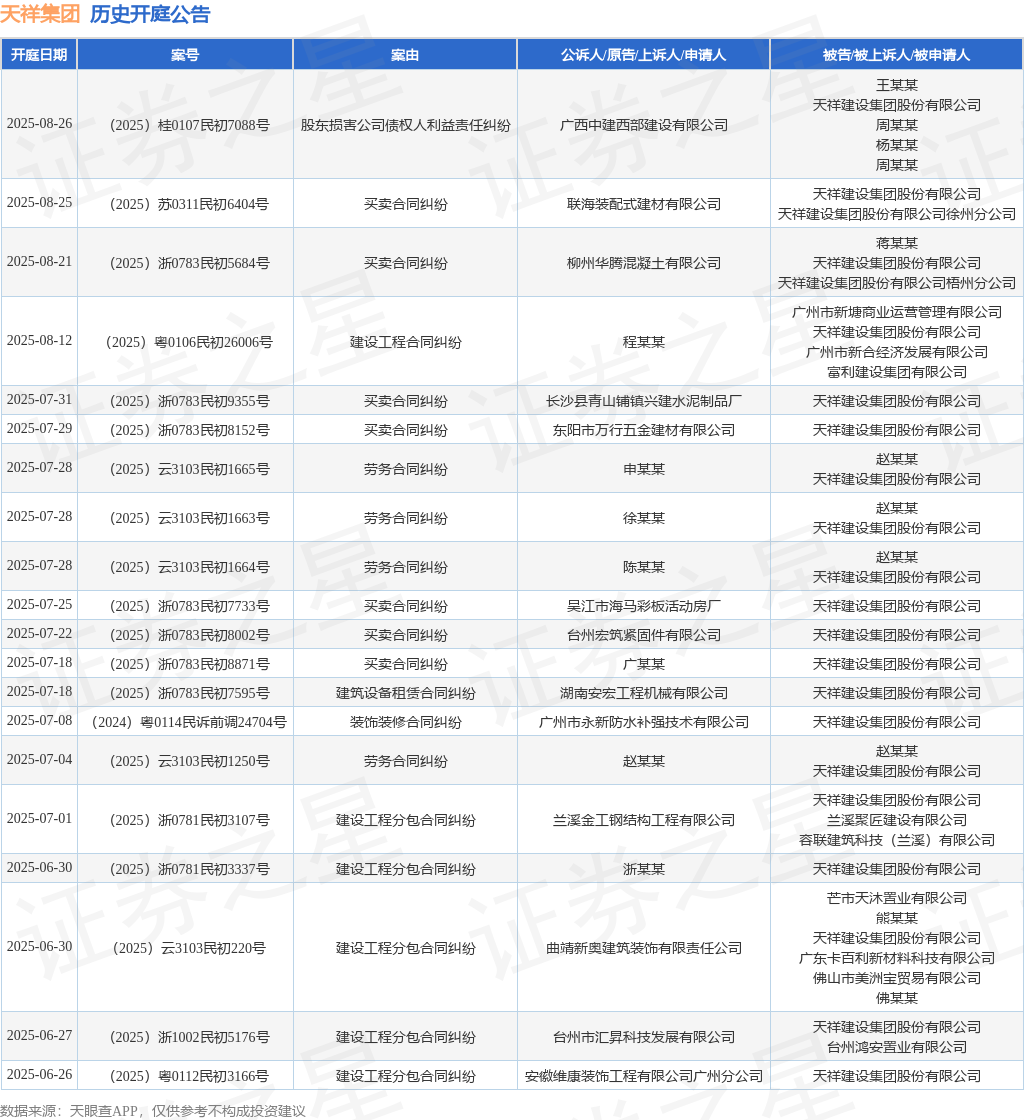Screen dimensions: 1024x1120
Task: Click case number 云3103民初1663号
Action: 189,519
